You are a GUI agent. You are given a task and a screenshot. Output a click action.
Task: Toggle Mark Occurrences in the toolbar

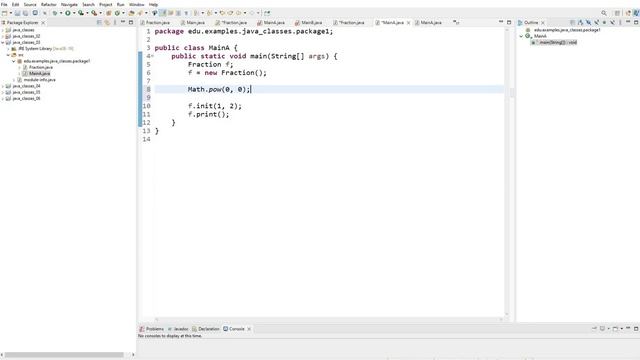162,13
